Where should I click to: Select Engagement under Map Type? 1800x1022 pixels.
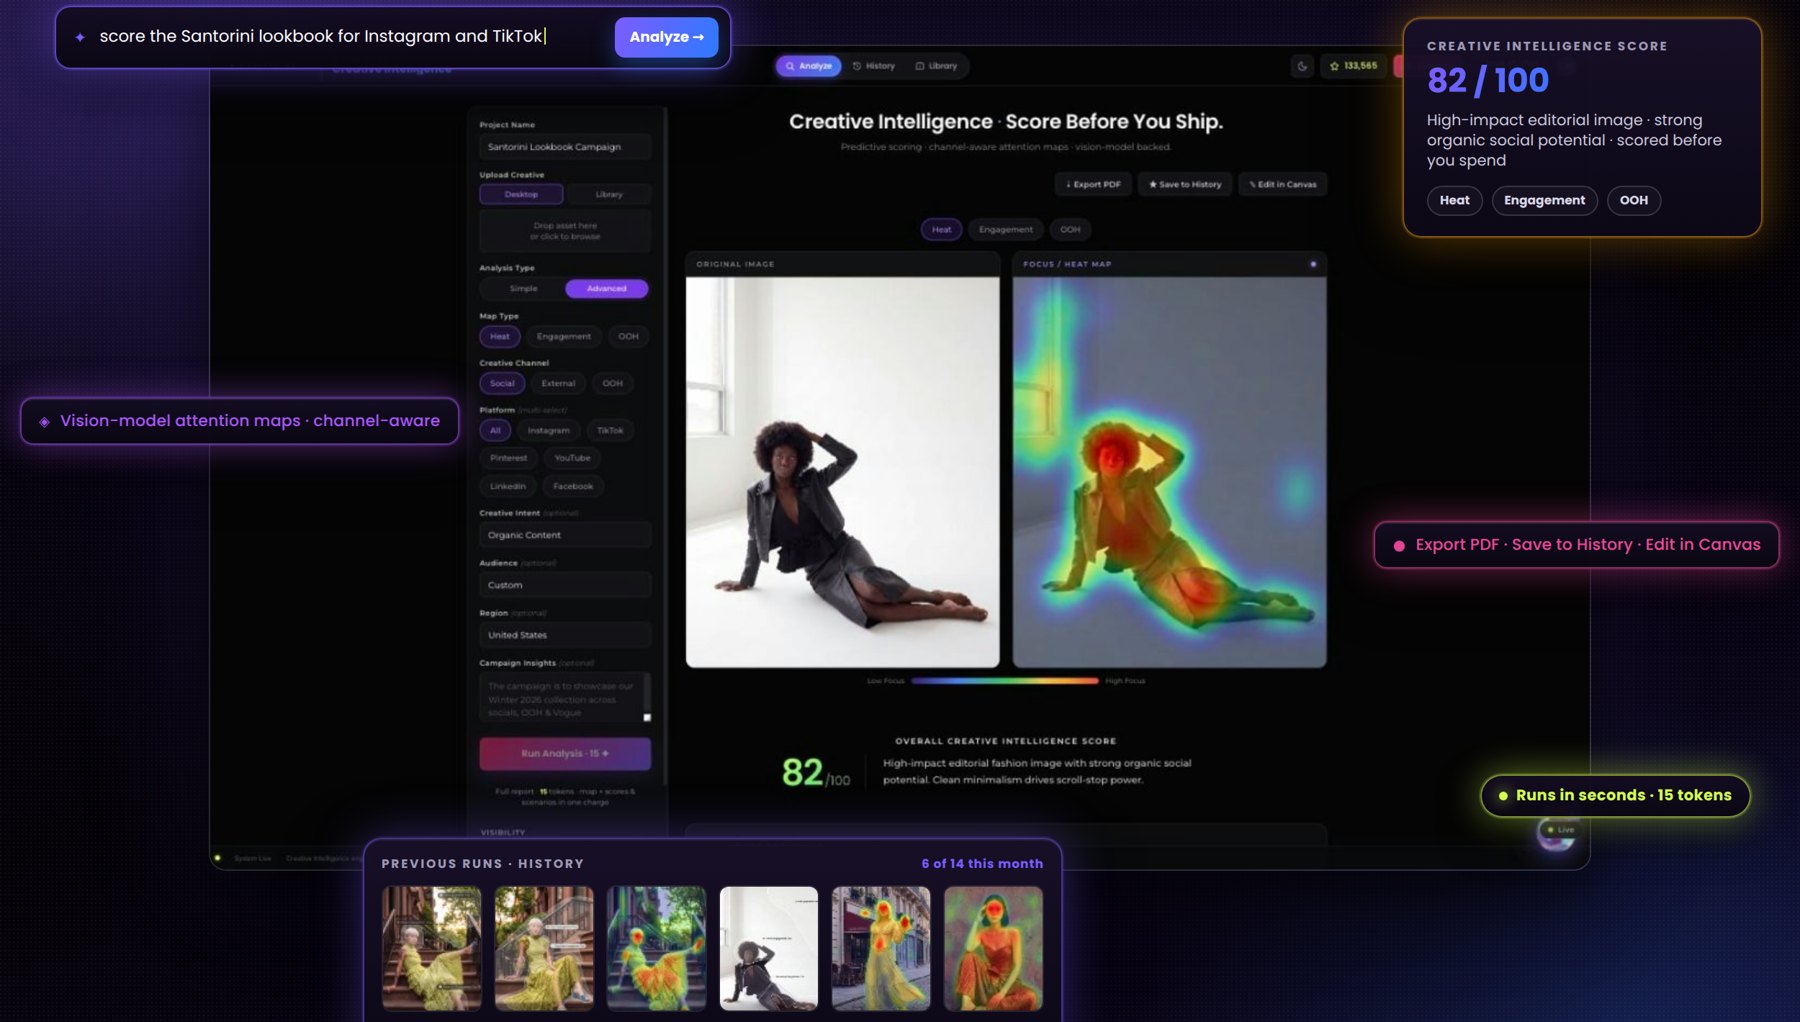point(564,336)
